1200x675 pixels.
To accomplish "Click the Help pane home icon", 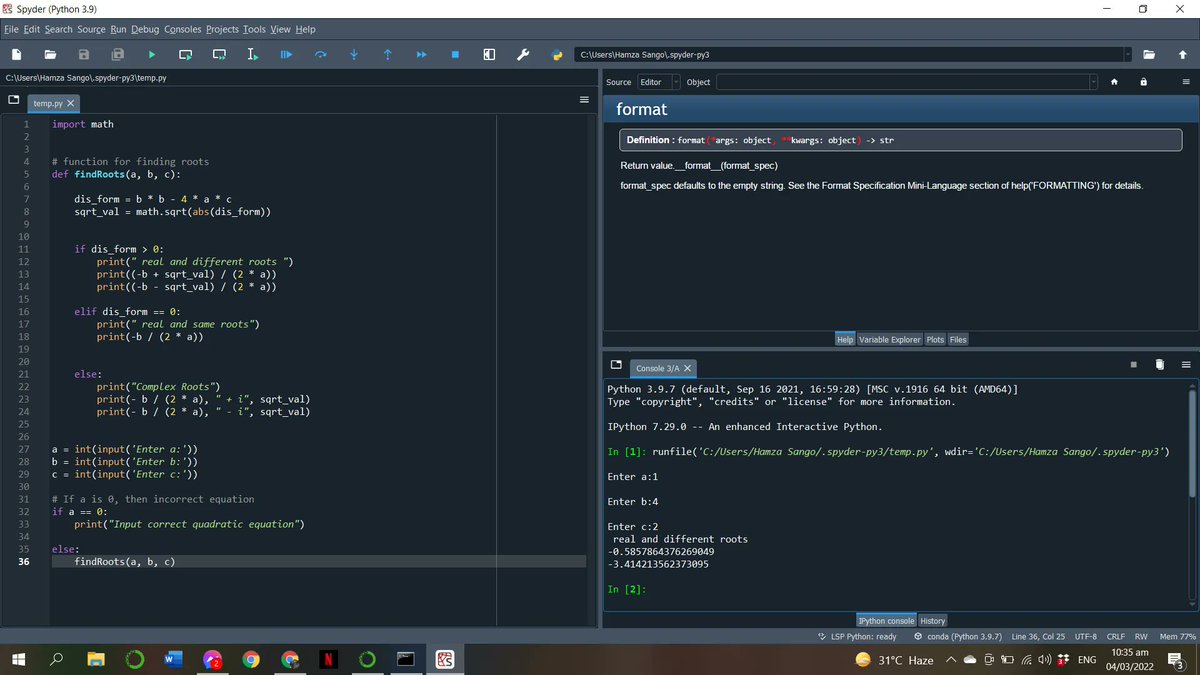I will (1114, 82).
